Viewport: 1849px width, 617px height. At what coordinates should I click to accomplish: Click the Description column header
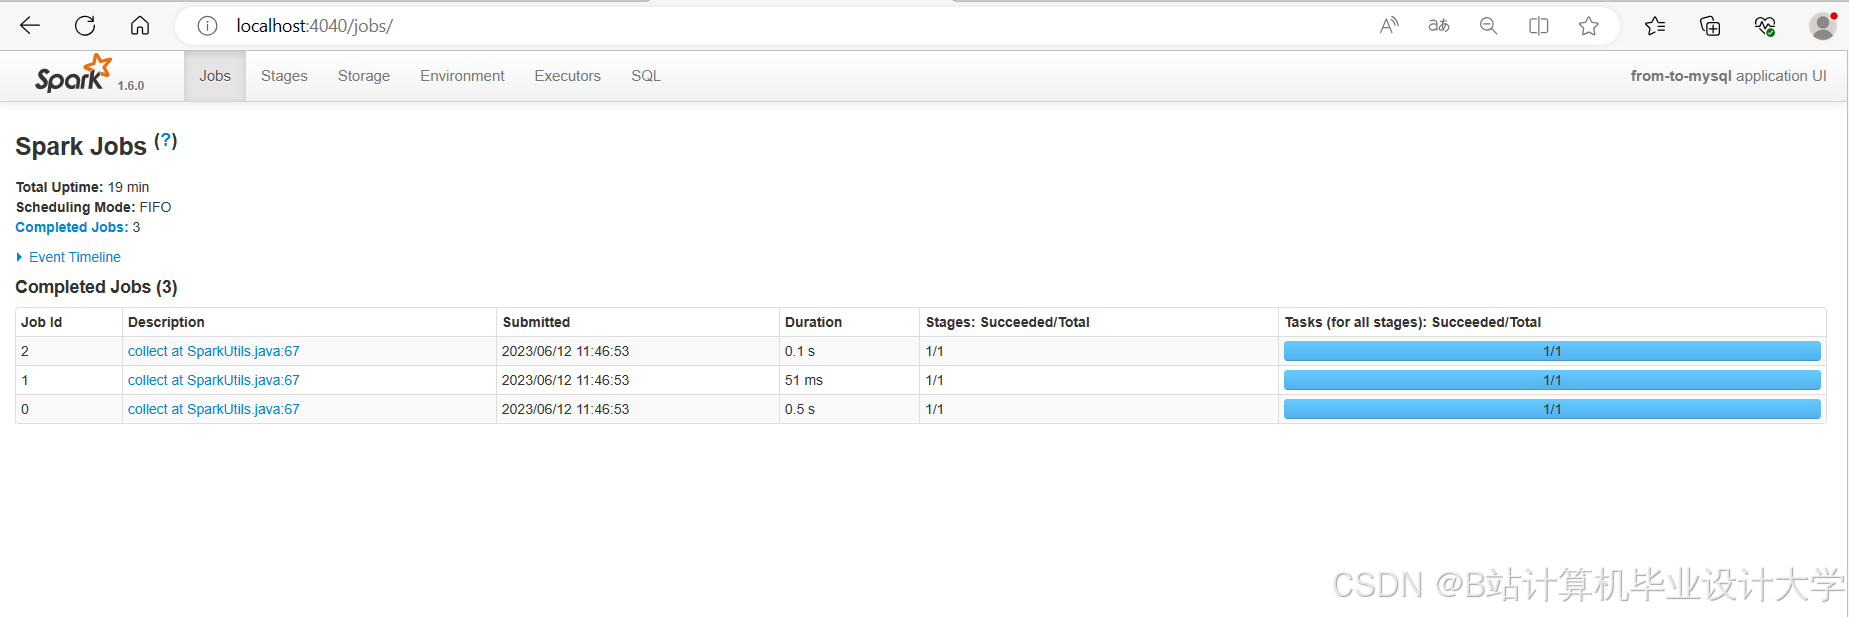[309, 322]
